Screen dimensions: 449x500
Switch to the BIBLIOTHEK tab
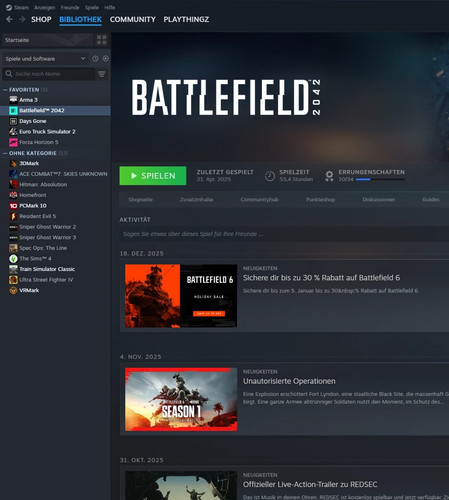[80, 19]
